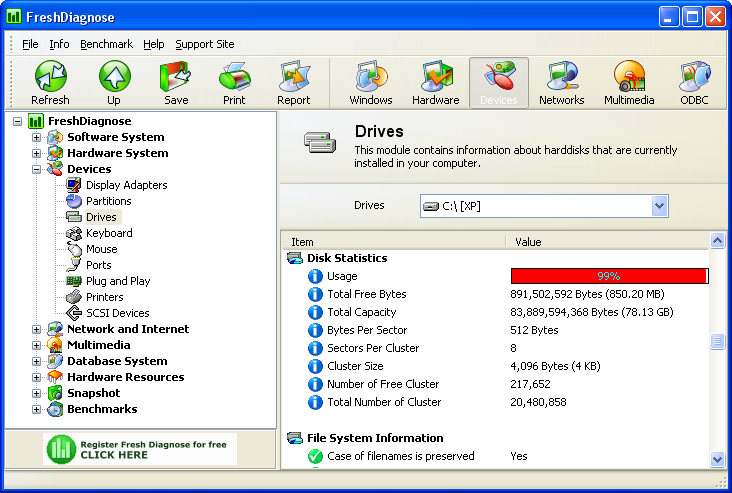This screenshot has width=732, height=493.
Task: Save using the Save toolbar icon
Action: coord(176,76)
